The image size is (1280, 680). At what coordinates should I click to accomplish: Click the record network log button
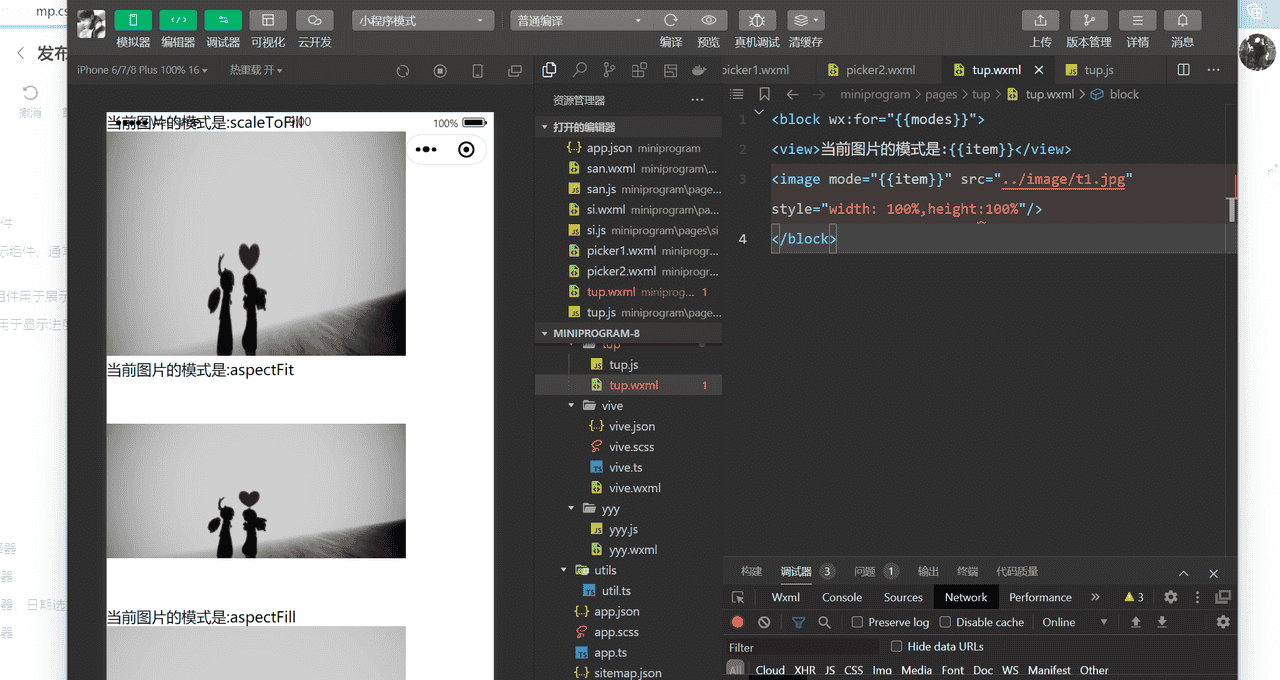738,622
